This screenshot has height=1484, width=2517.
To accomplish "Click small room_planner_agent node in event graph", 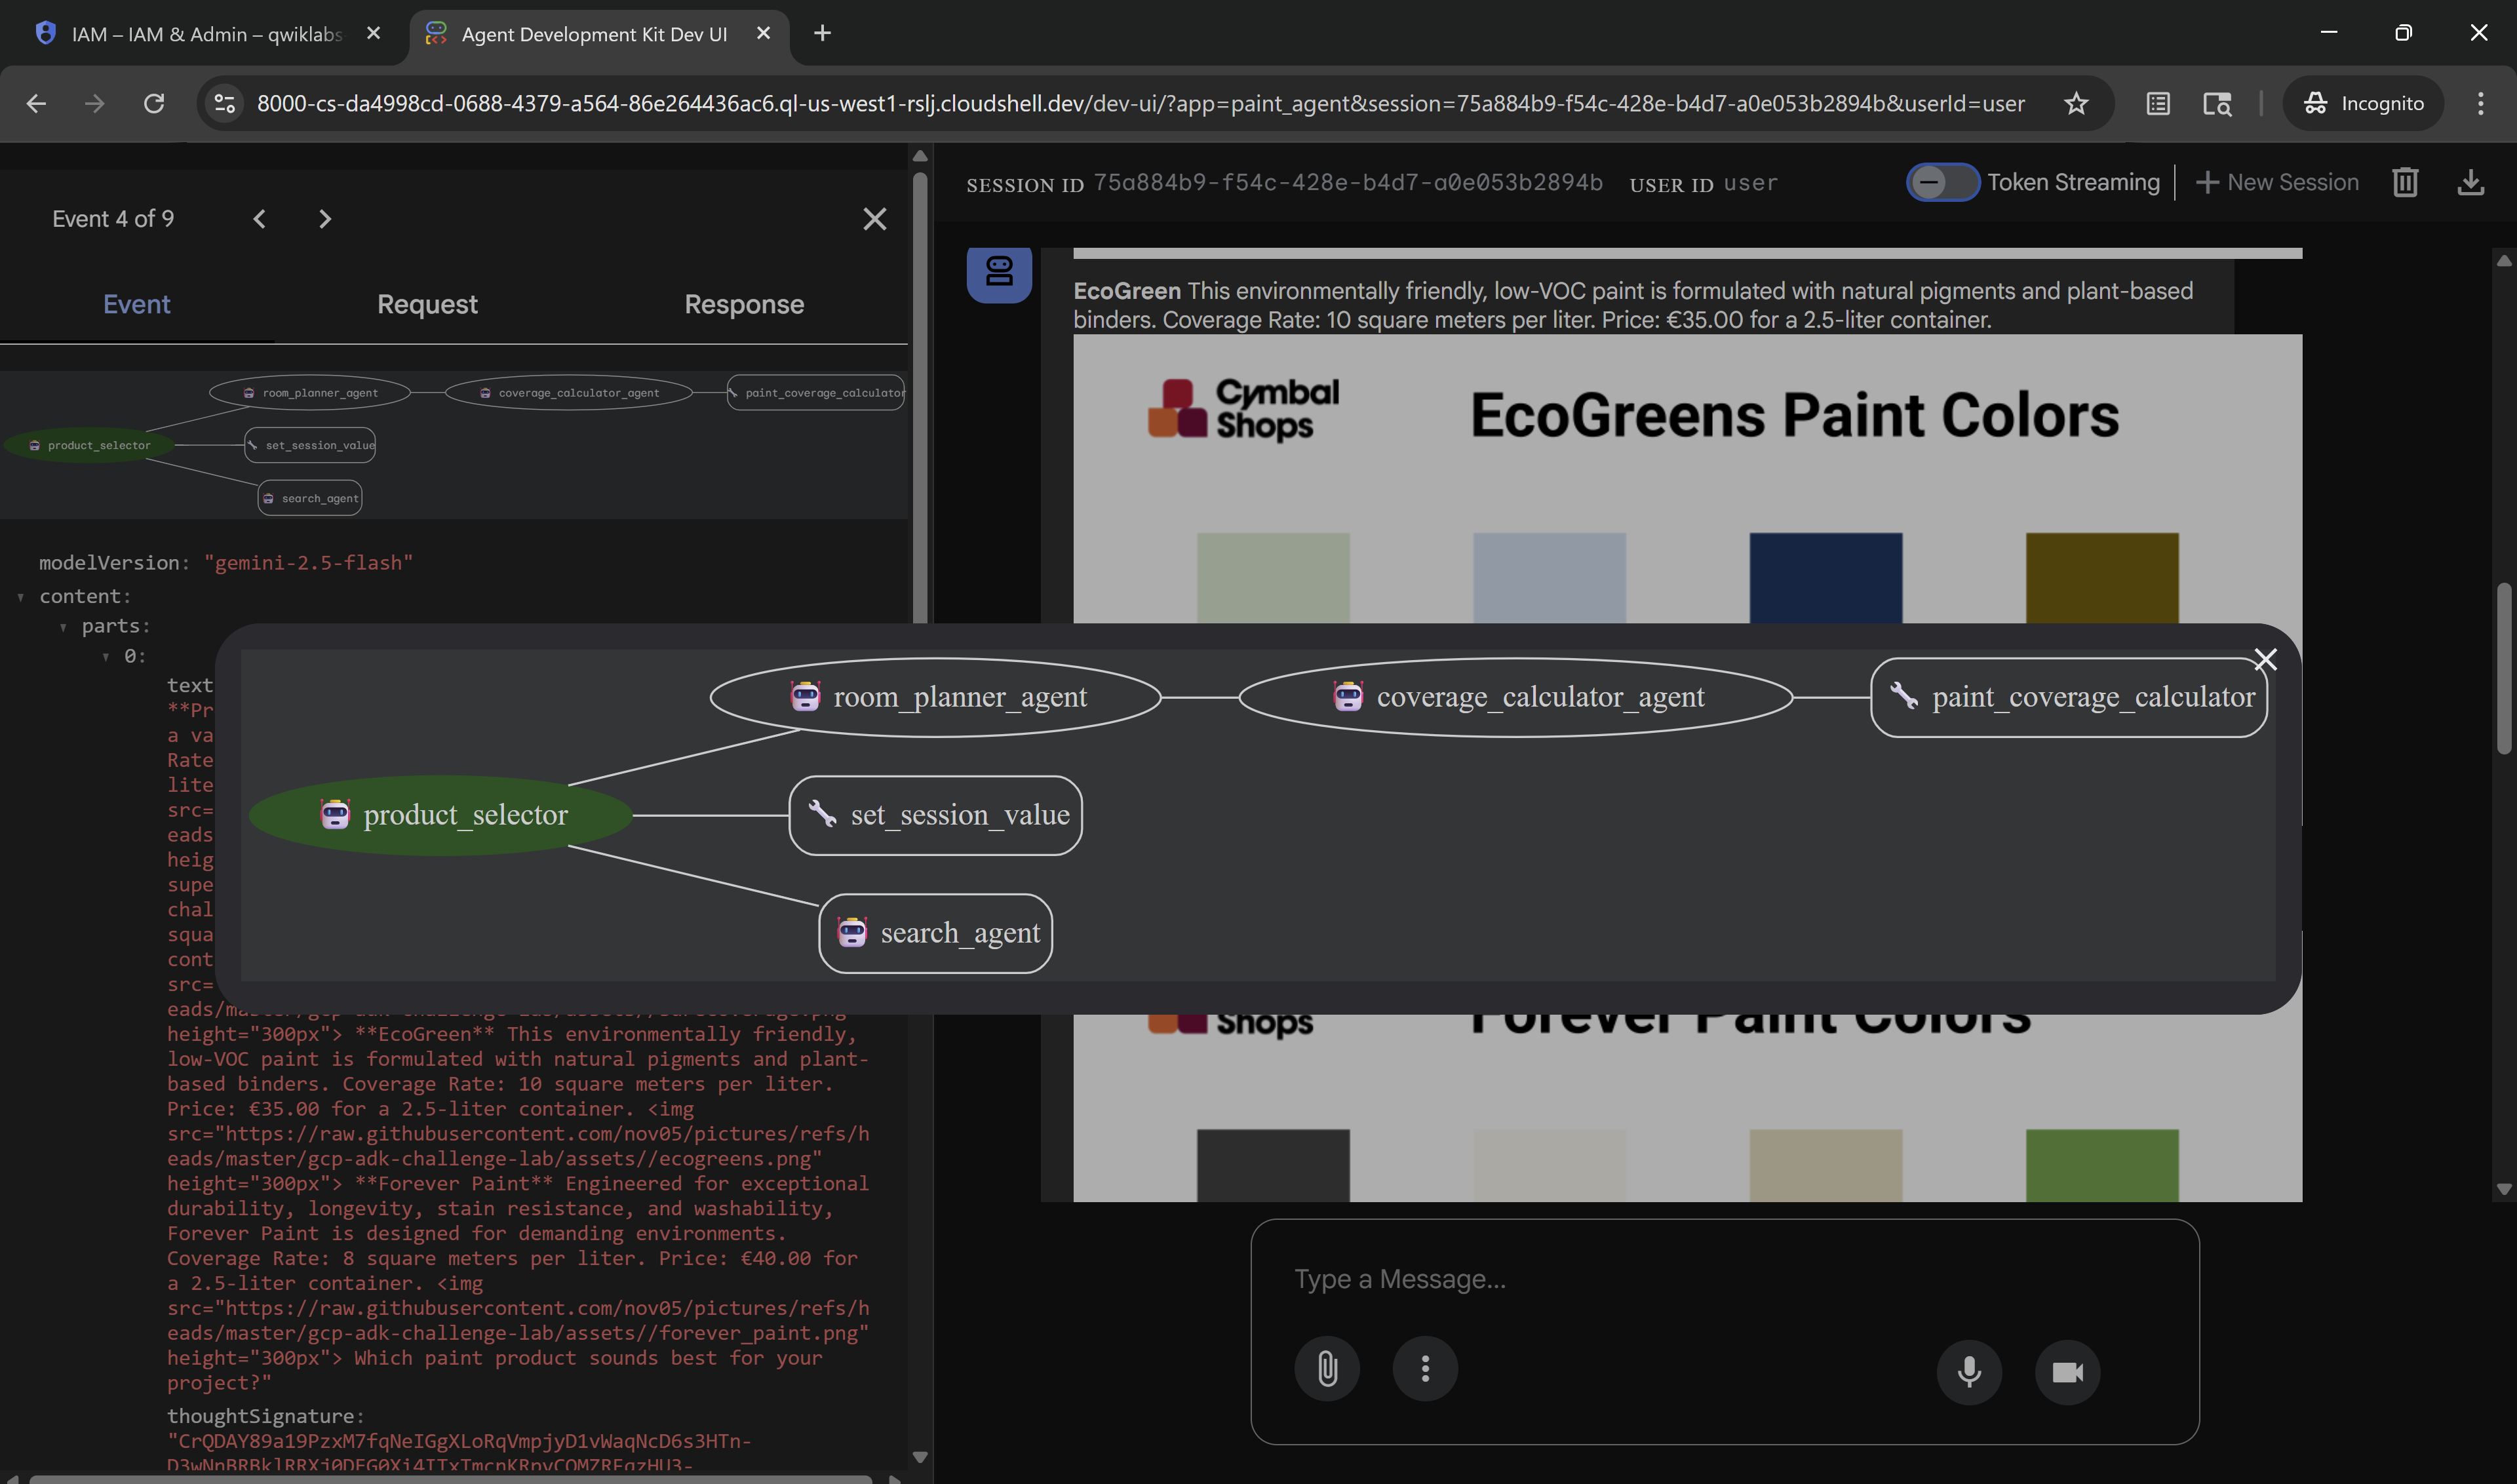I will point(310,393).
